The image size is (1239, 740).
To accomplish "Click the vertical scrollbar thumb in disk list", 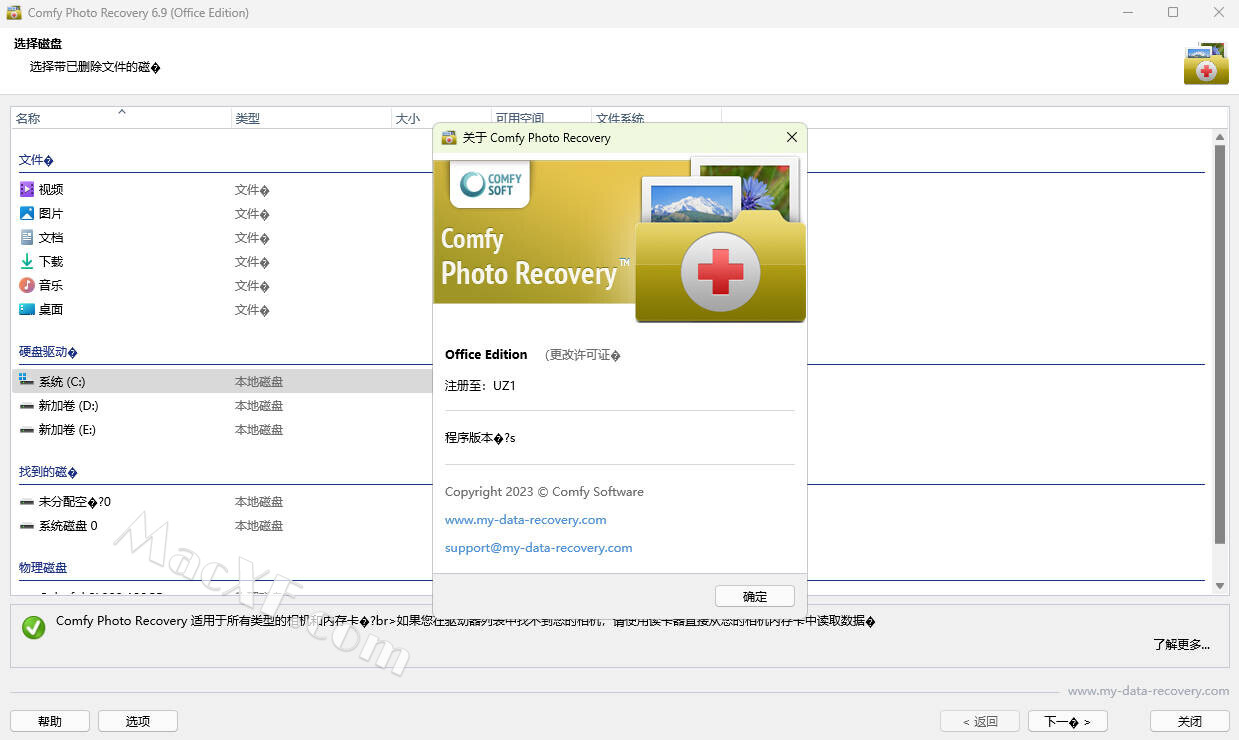I will point(1220,345).
